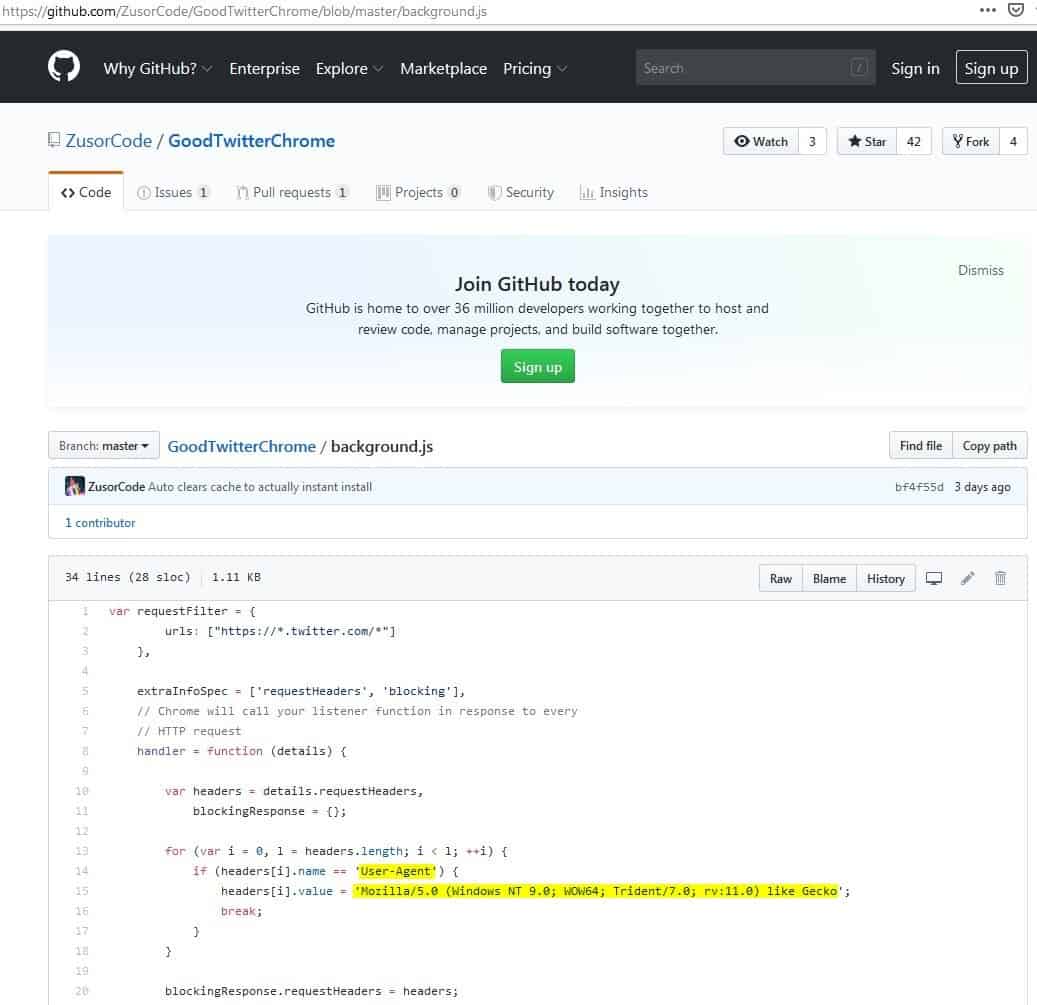Watch the repository using the eye button
Screen dimensions: 1037x1005
tap(761, 141)
